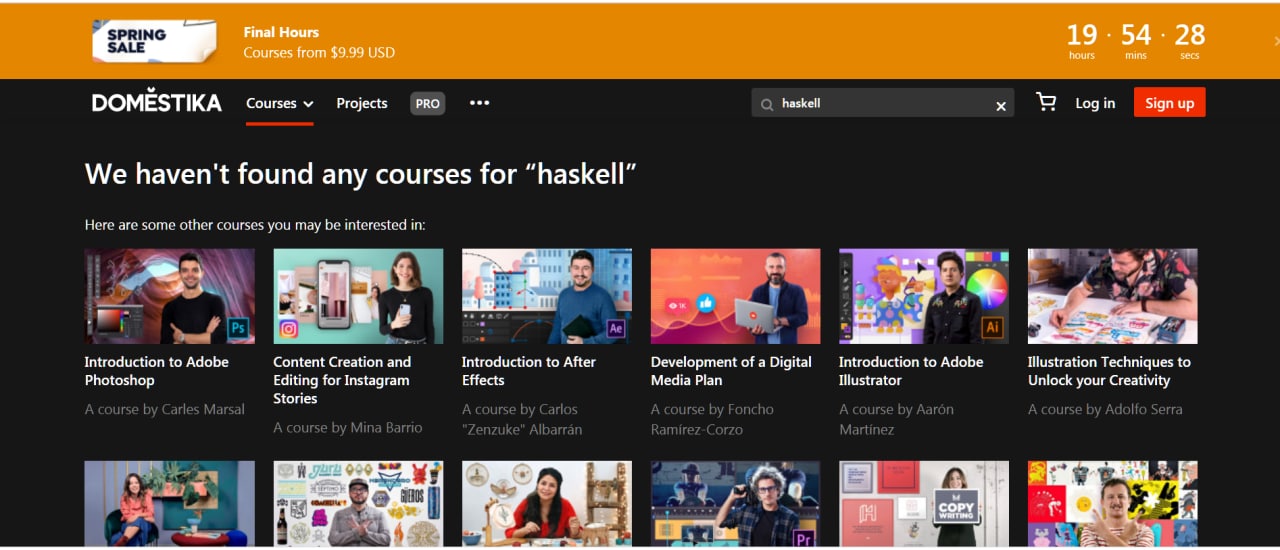Open the PRO badge link
1280x550 pixels.
tap(427, 103)
